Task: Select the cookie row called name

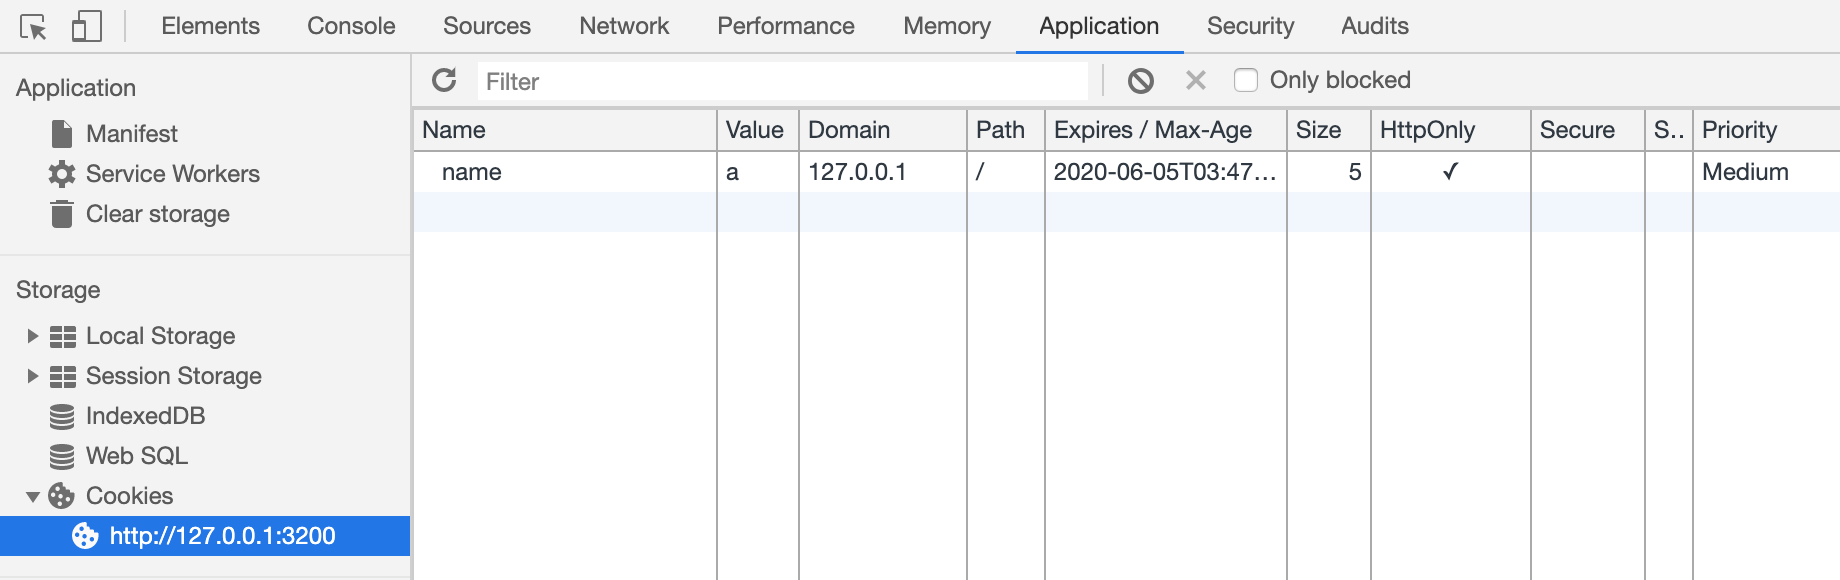Action: 472,172
